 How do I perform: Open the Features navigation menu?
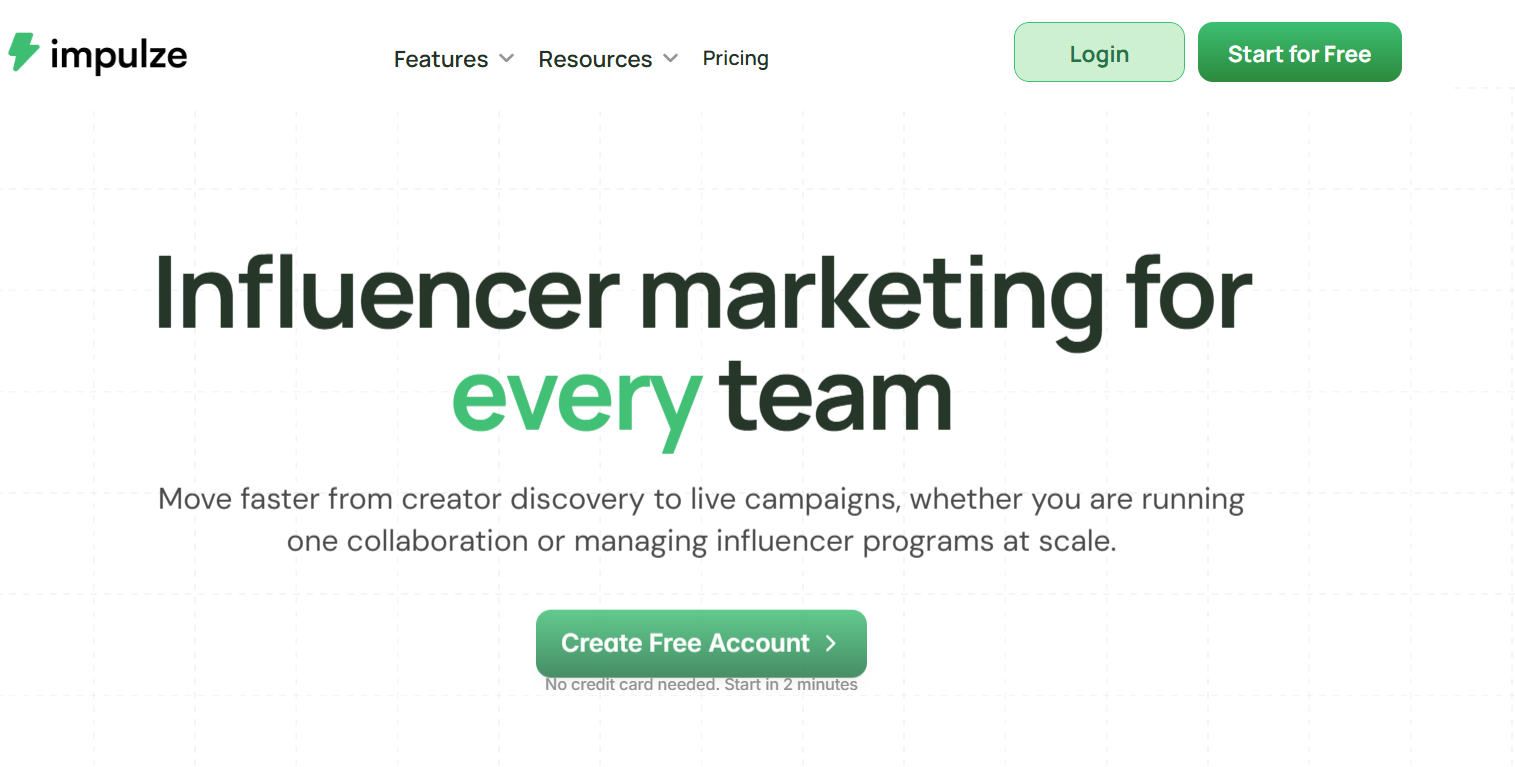[x=441, y=59]
